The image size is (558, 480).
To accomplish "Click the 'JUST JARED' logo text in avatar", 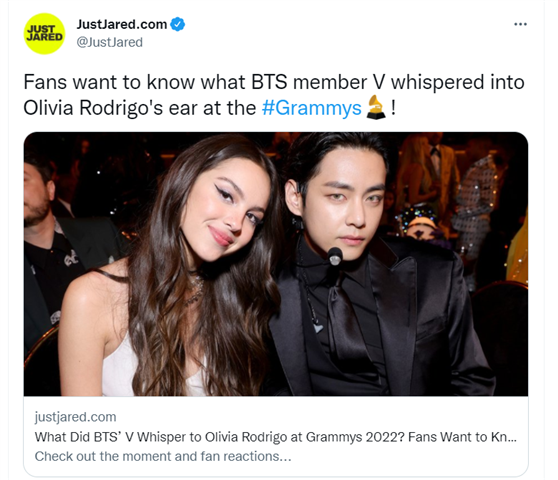I will pyautogui.click(x=44, y=33).
